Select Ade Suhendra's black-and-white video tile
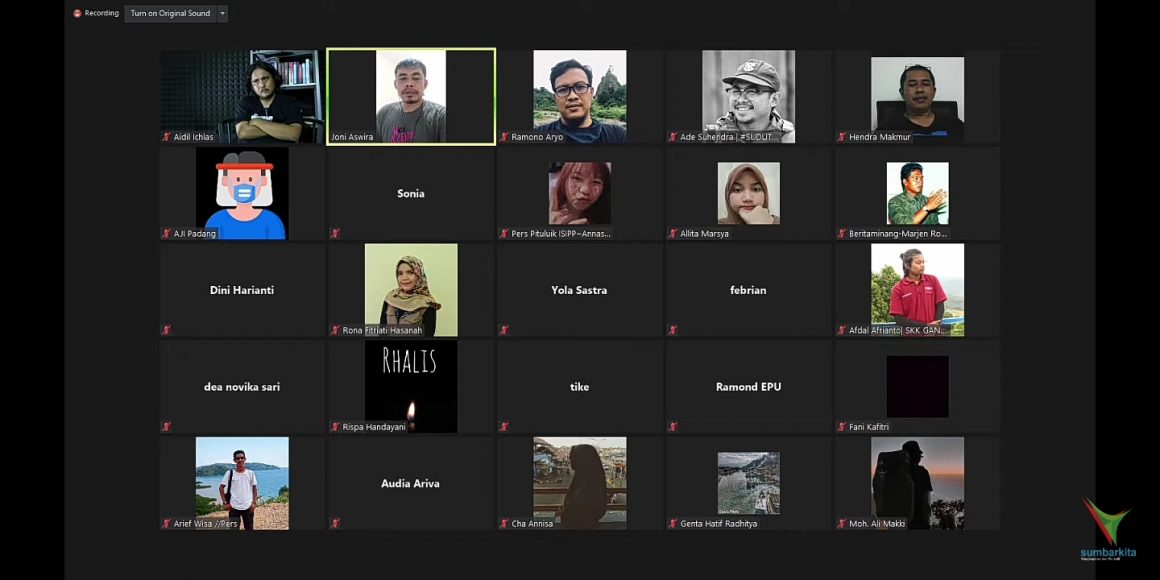Viewport: 1160px width, 580px height. click(748, 96)
